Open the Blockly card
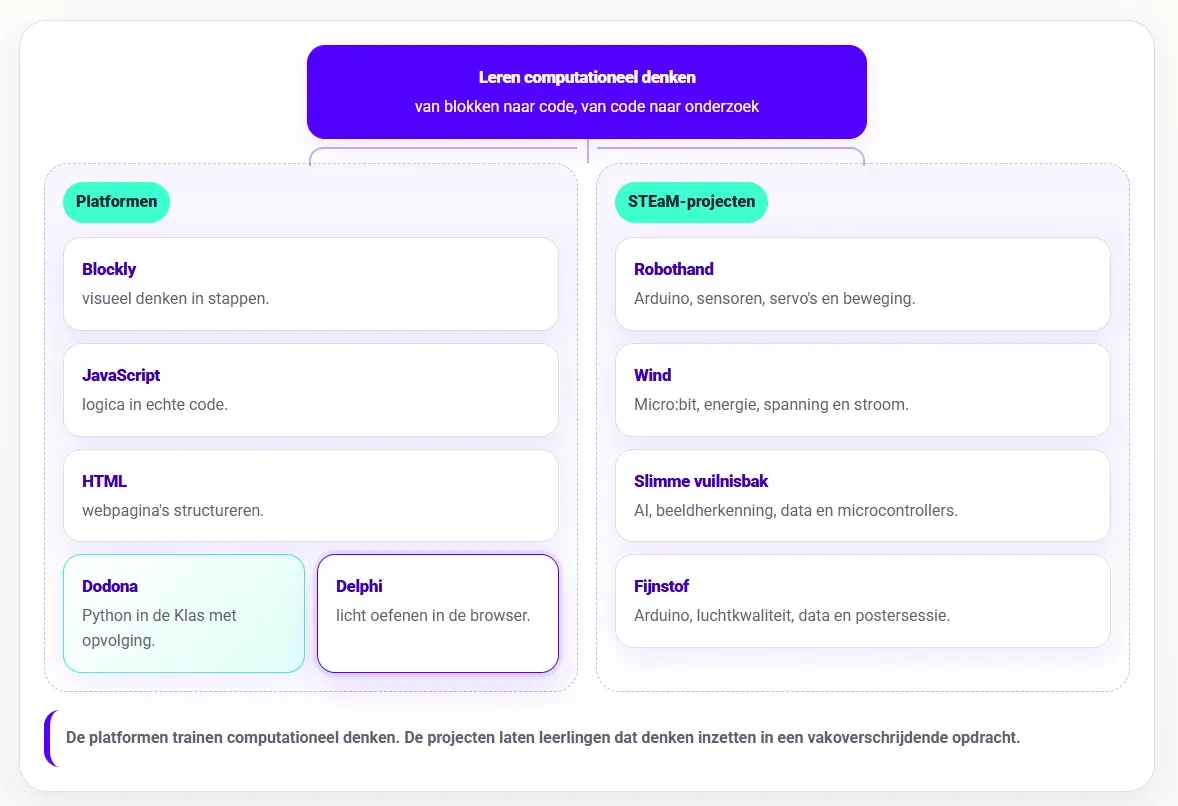Screen dimensions: 1178x806 tap(311, 284)
